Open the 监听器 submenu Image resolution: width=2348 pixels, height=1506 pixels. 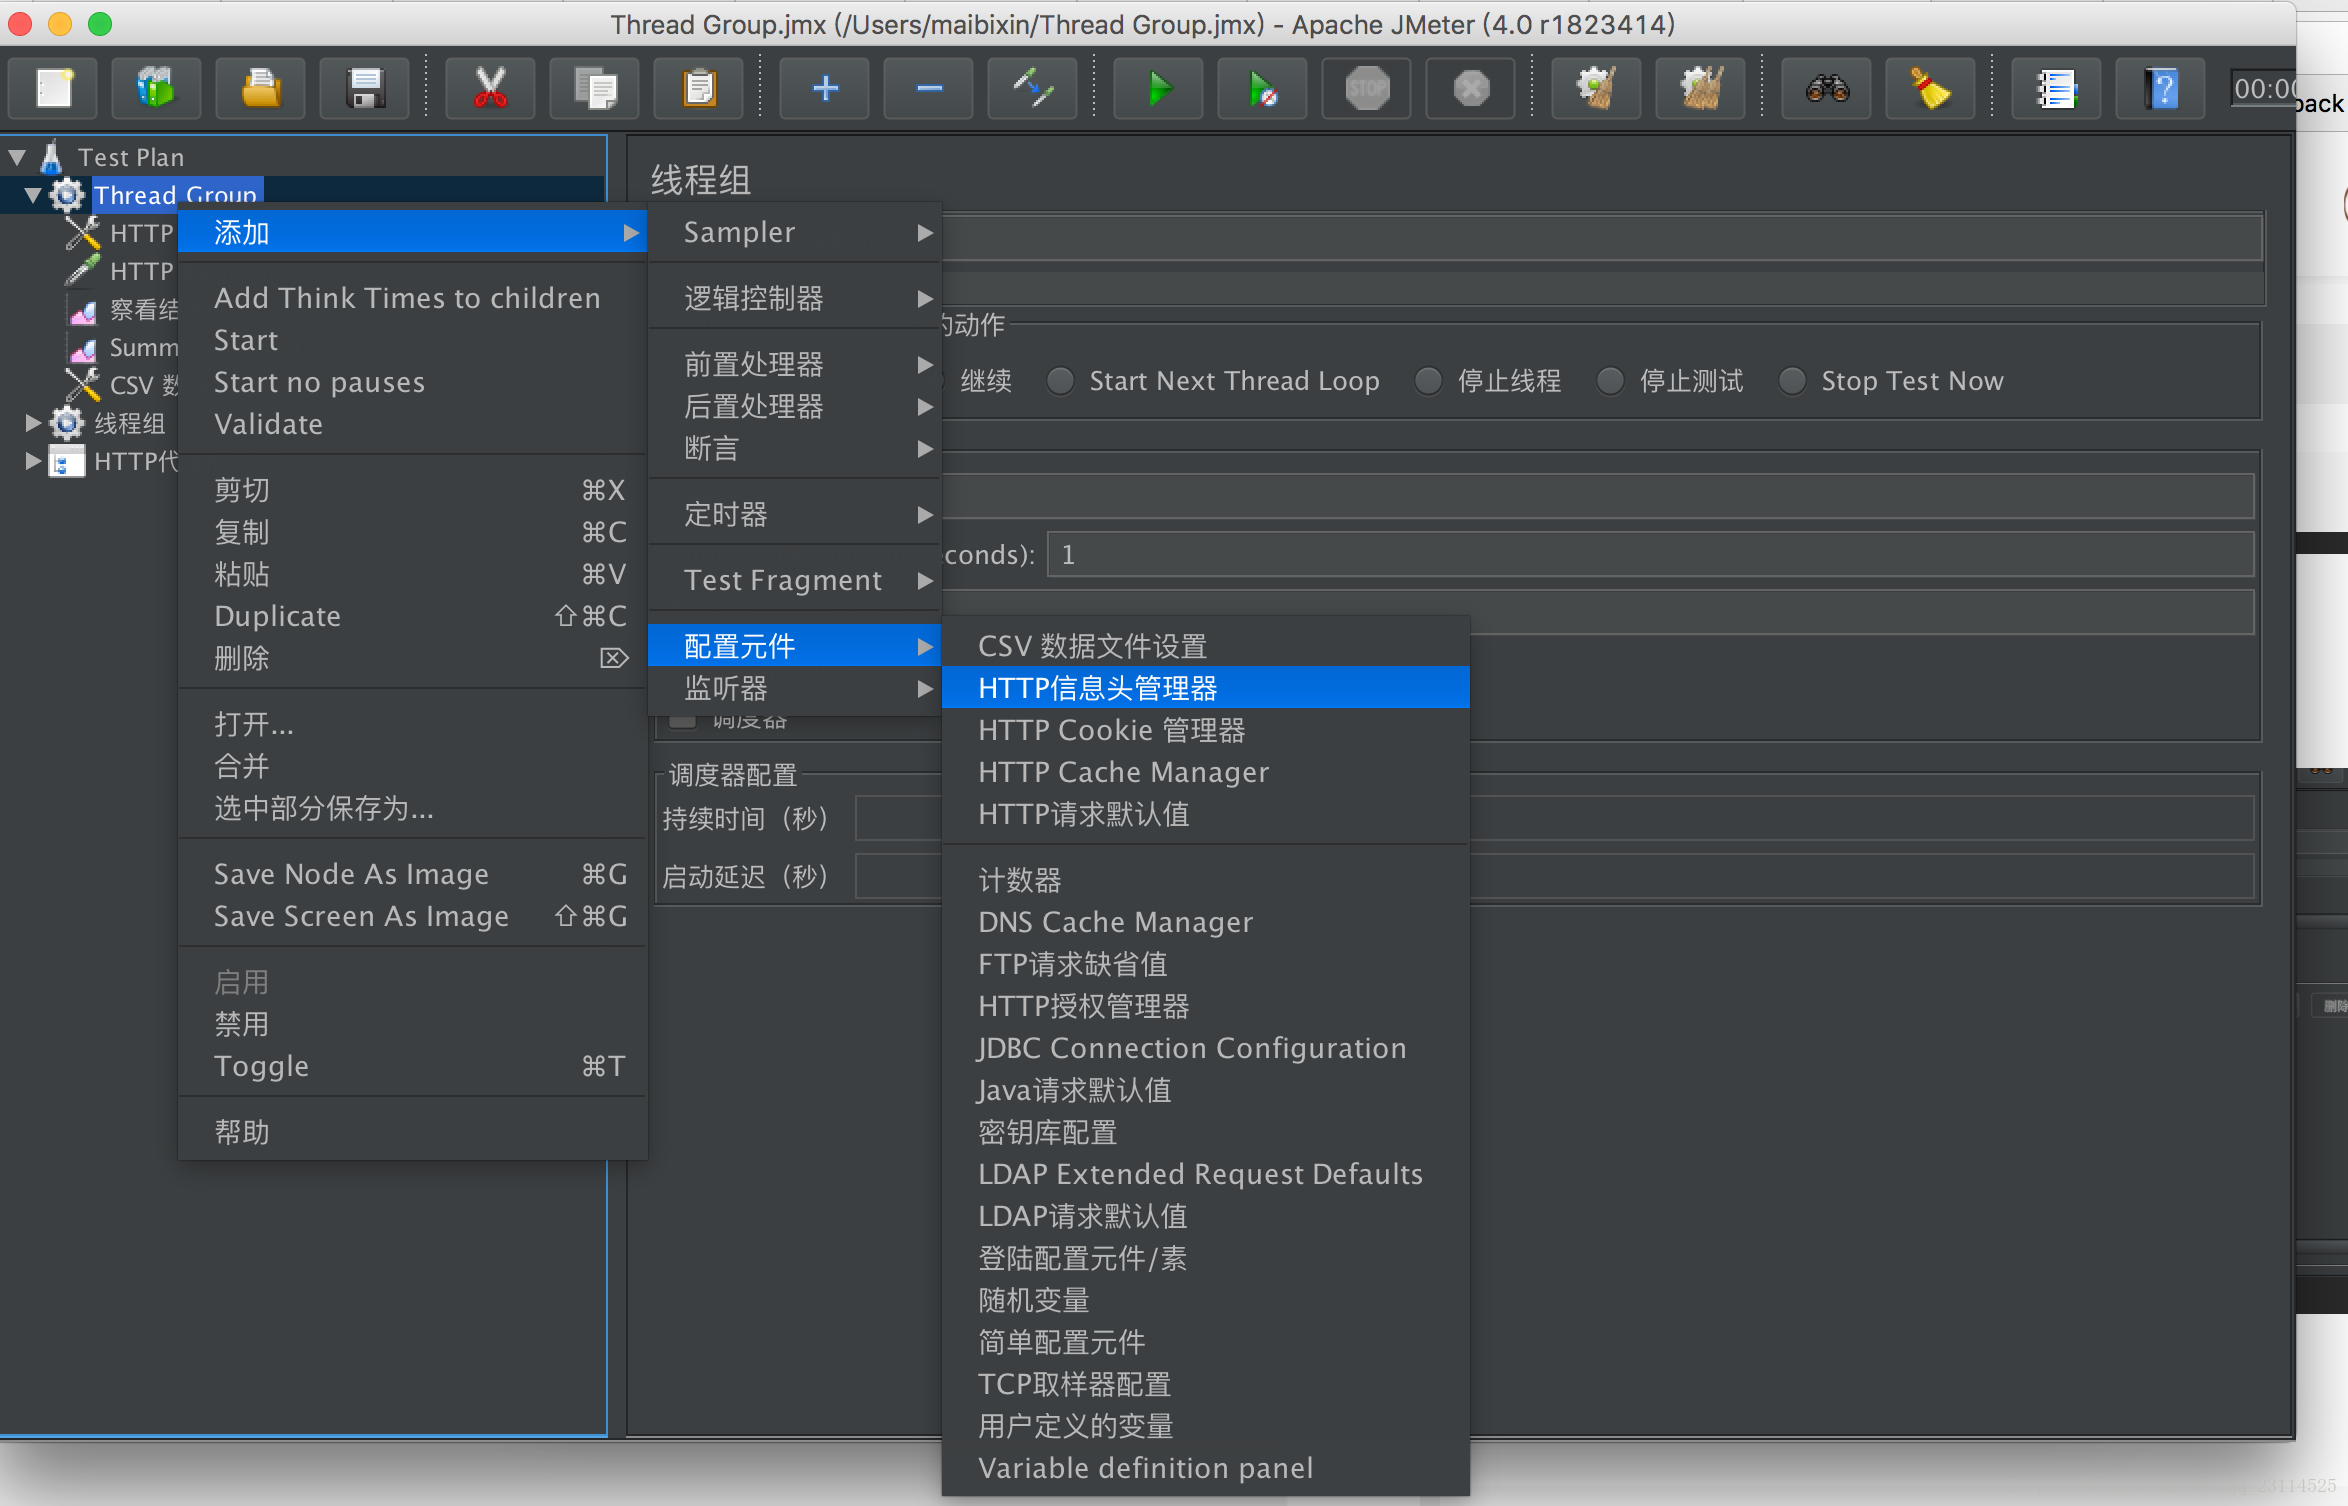tap(794, 688)
